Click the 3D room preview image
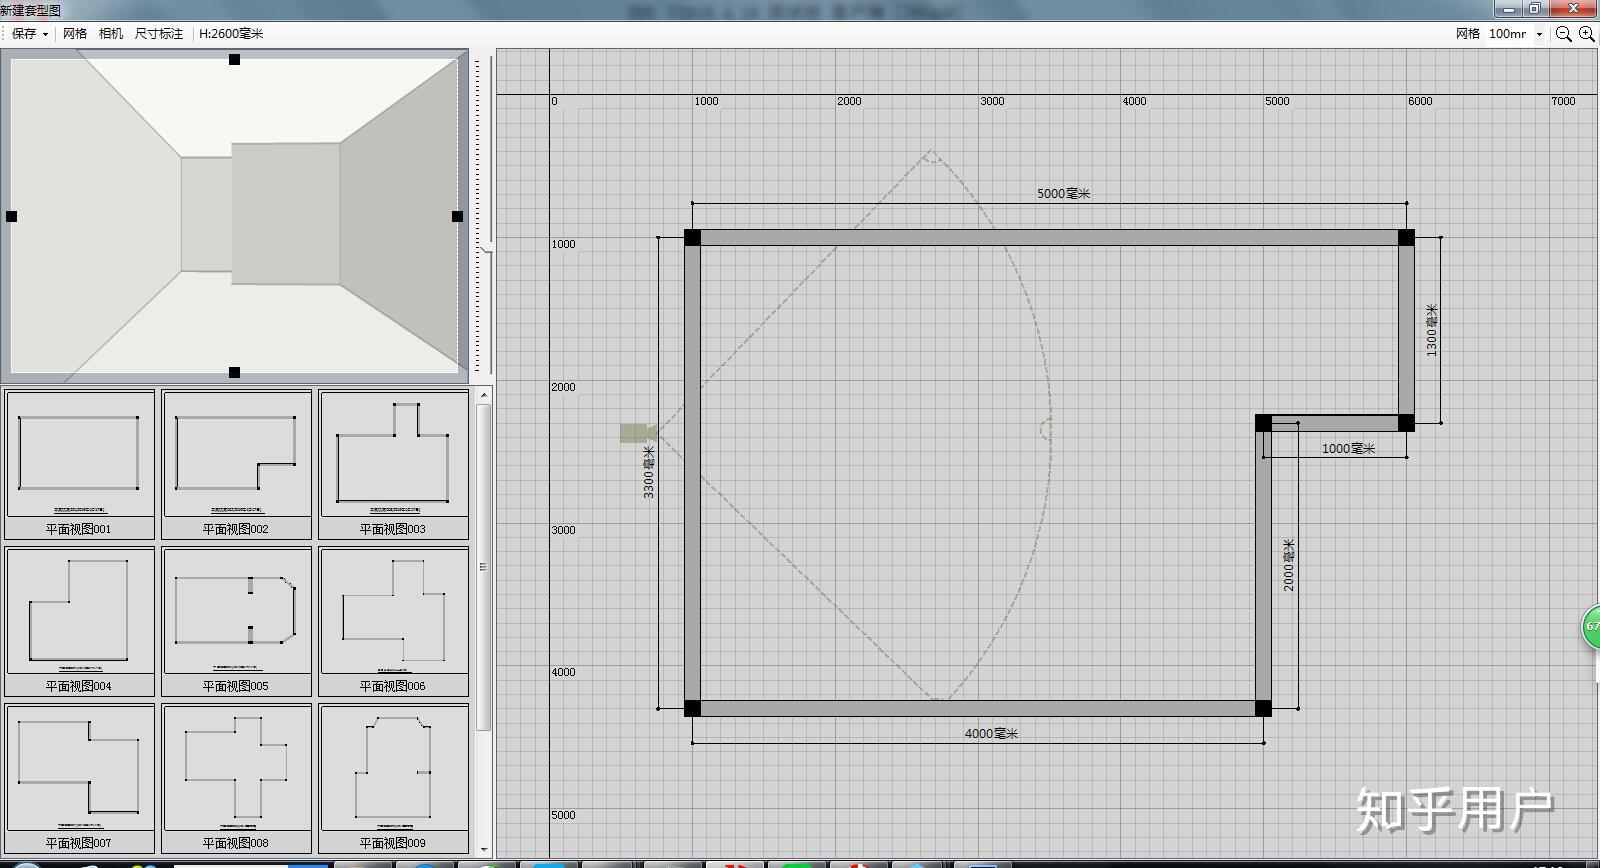 point(234,216)
